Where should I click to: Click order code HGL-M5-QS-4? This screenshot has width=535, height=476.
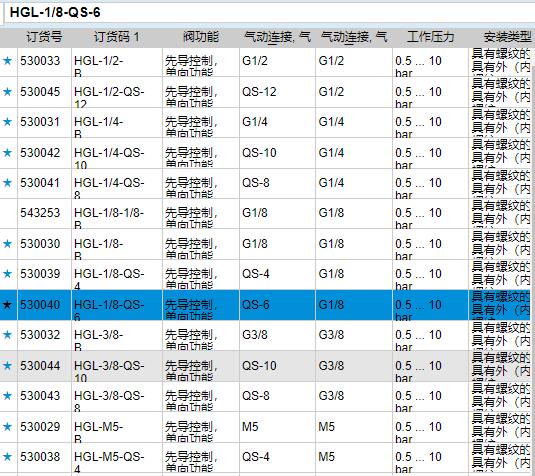pyautogui.click(x=109, y=461)
